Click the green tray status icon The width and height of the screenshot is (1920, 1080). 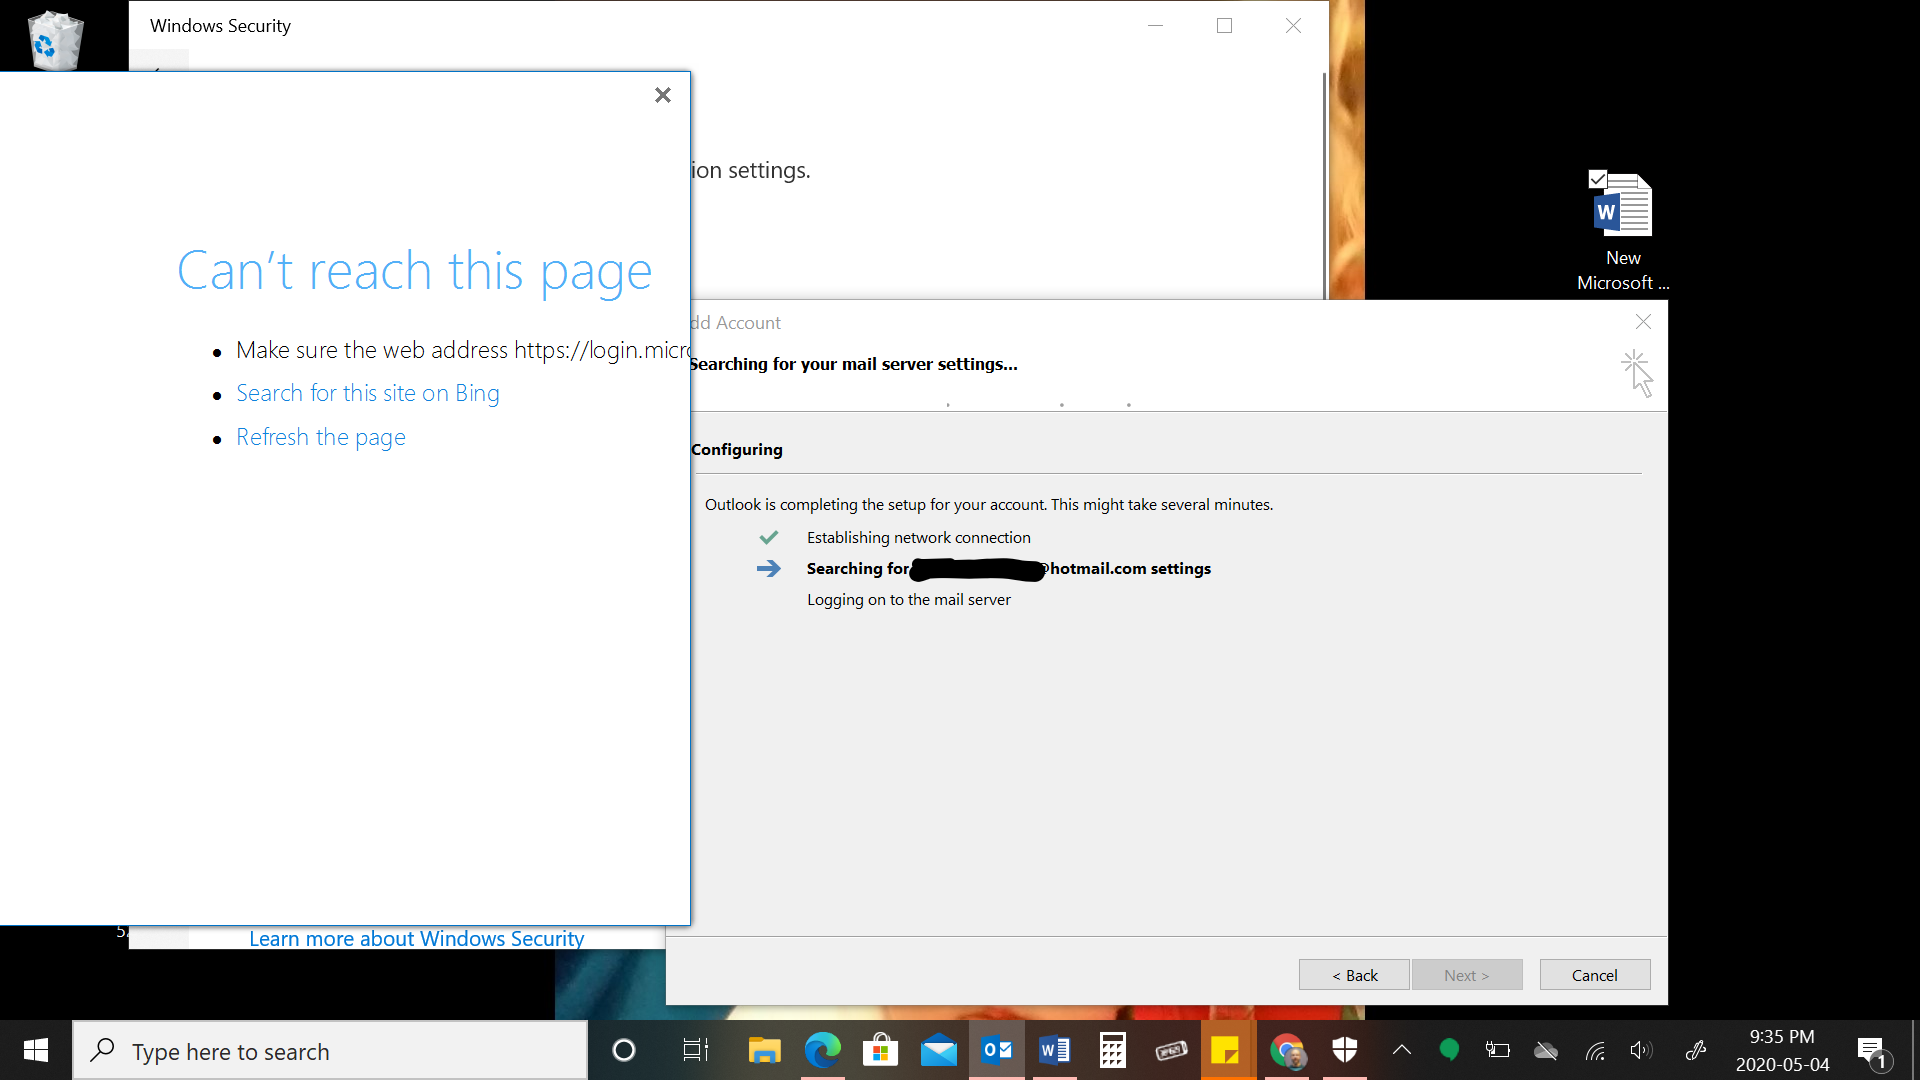point(1449,1050)
